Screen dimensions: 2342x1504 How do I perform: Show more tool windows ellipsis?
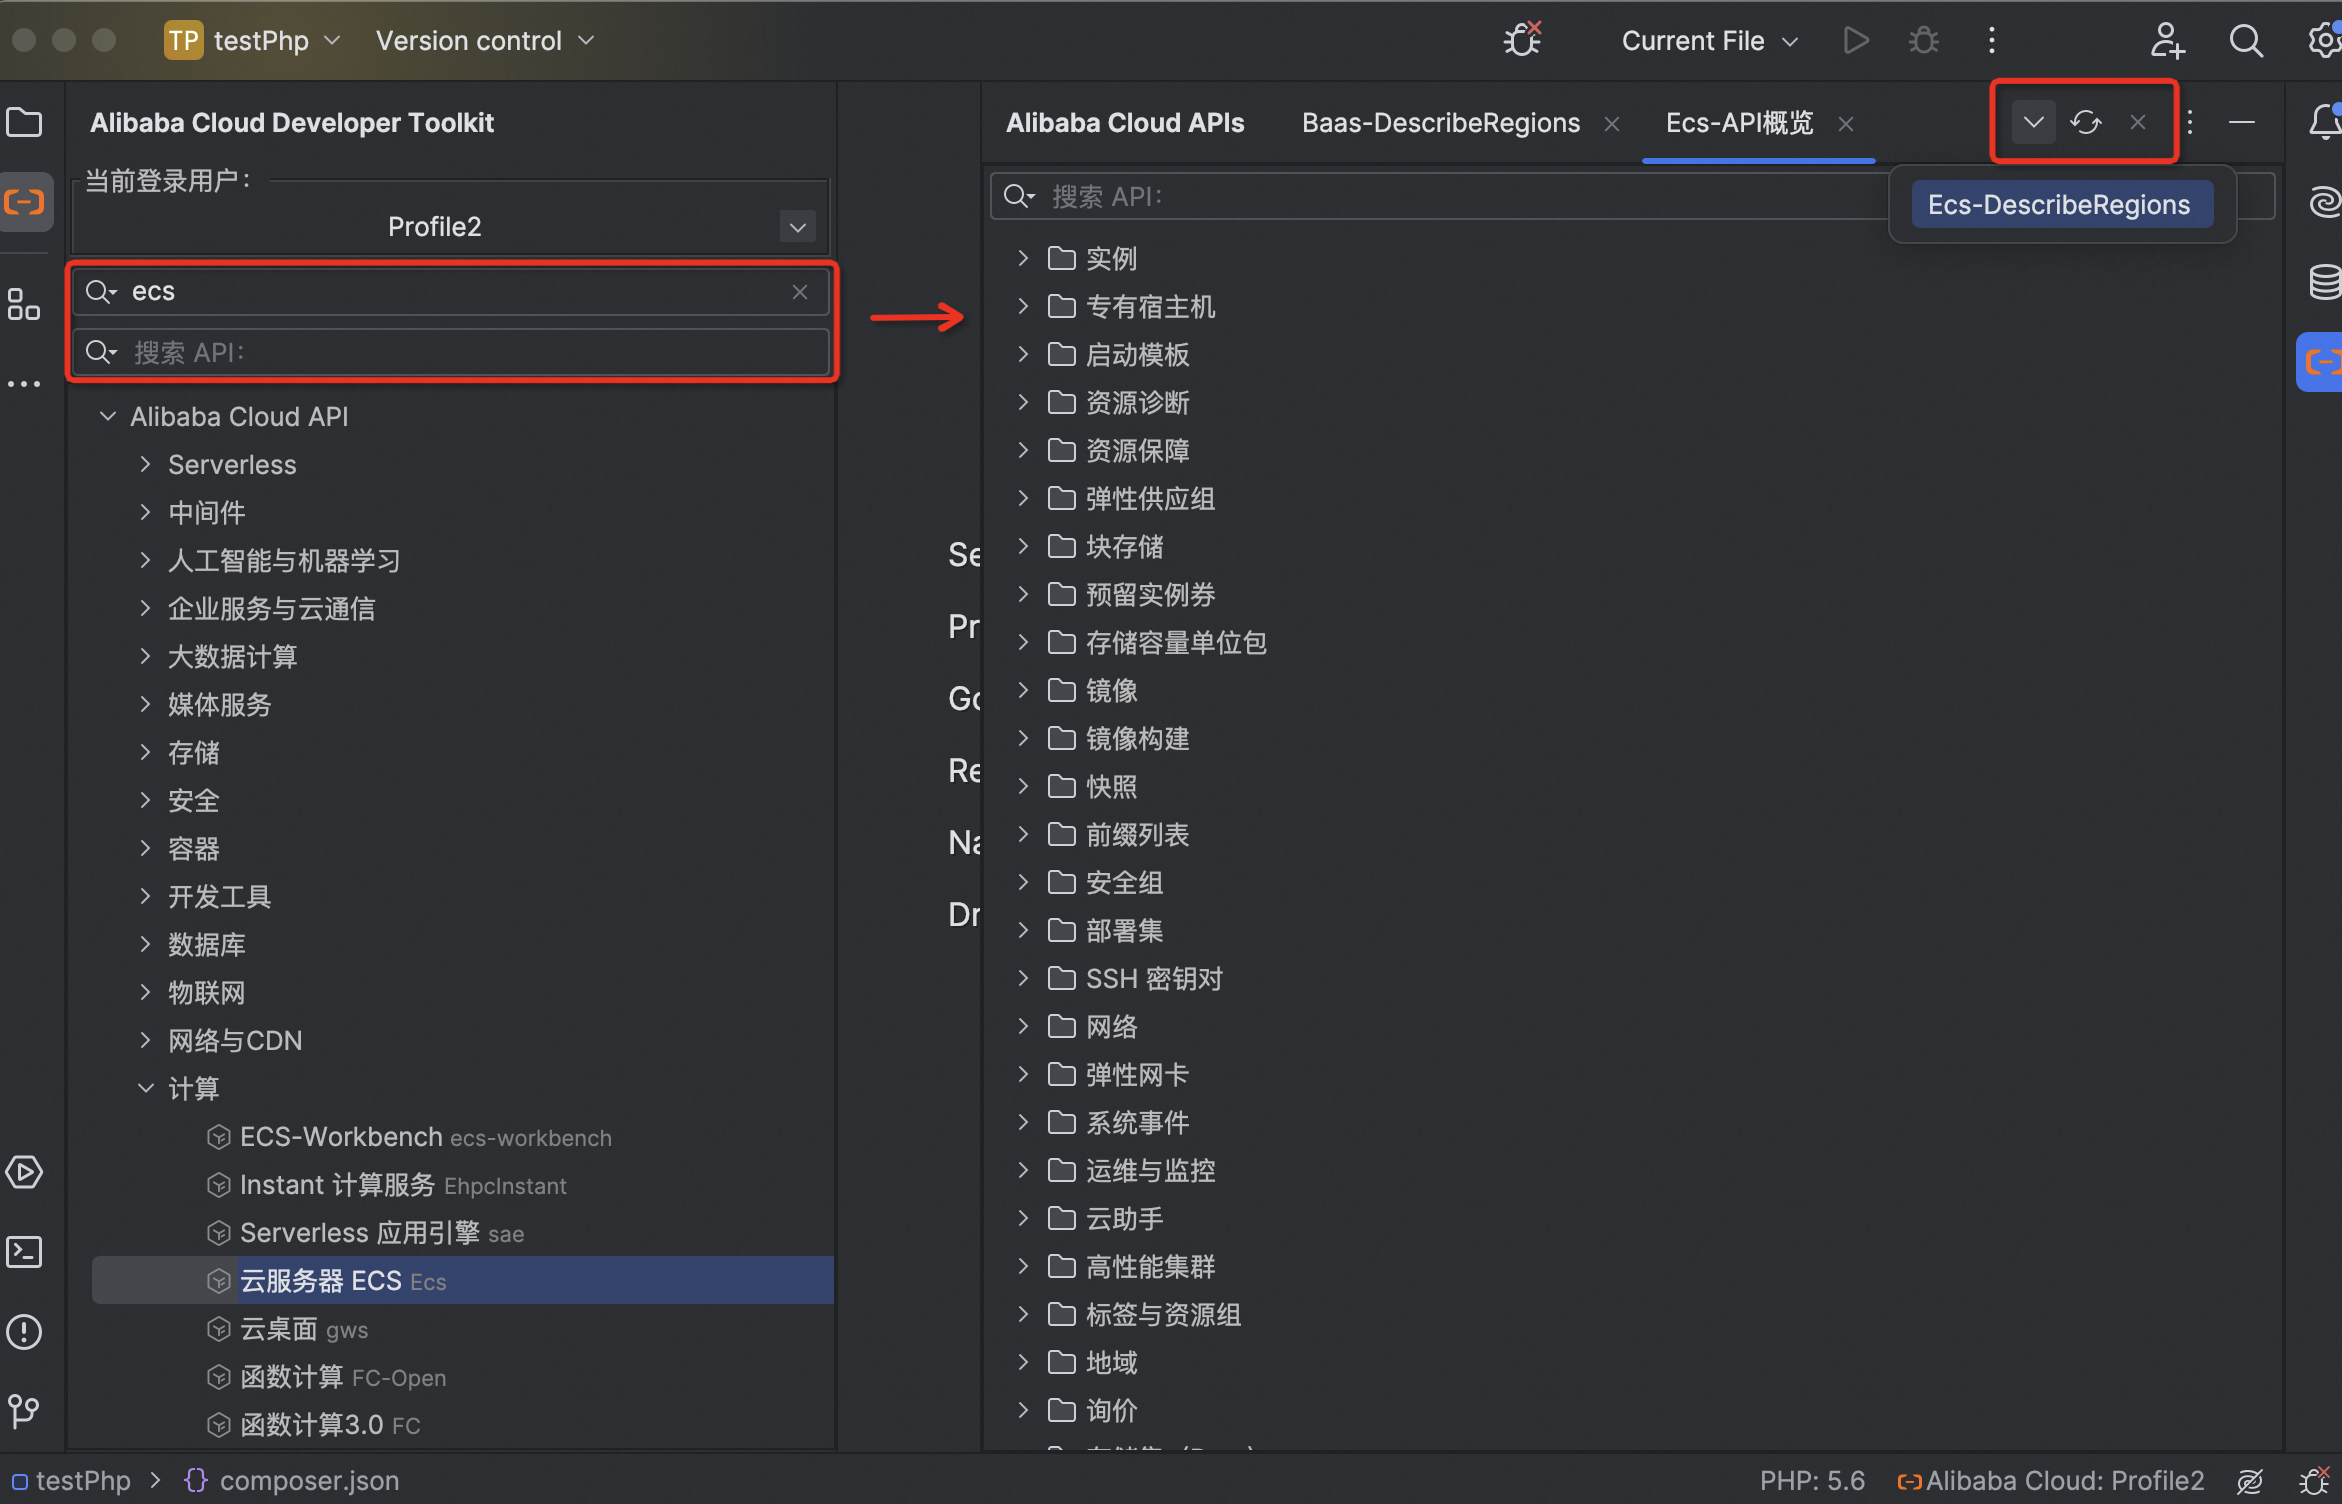click(24, 384)
